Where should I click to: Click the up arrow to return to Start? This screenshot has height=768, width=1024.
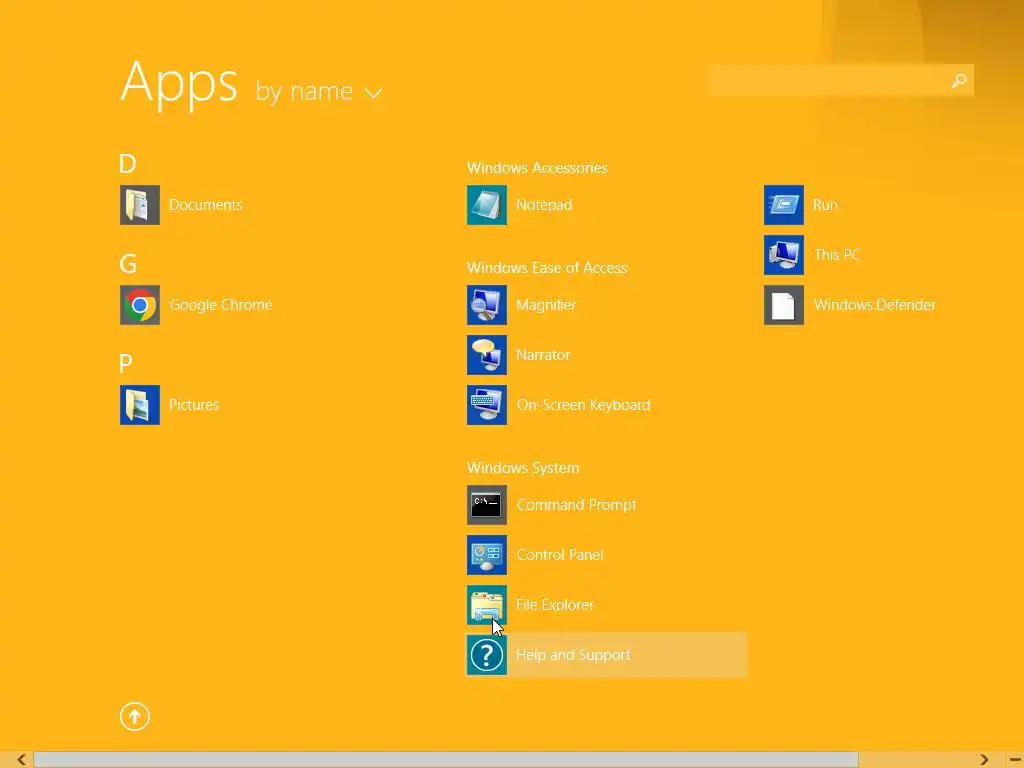point(135,716)
